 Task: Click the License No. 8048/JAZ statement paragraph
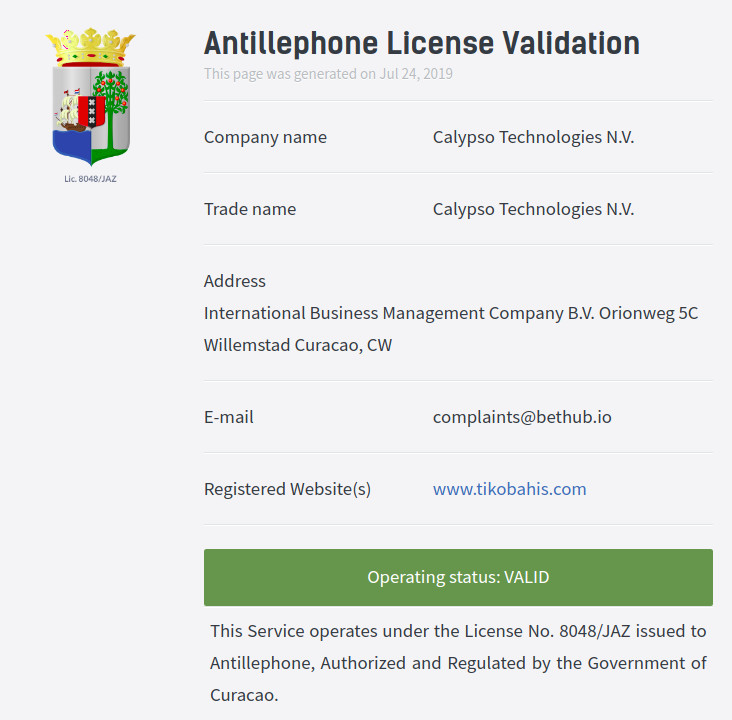point(458,663)
